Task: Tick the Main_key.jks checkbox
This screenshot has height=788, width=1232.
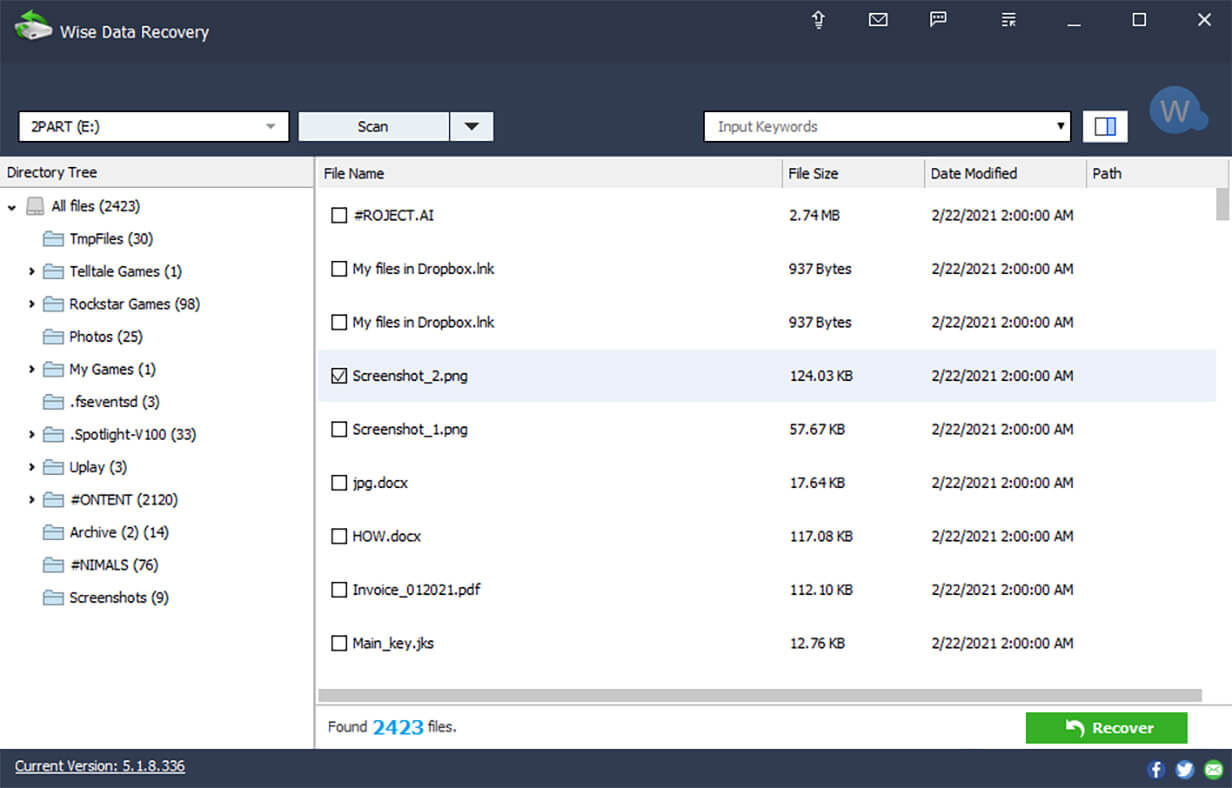Action: [x=338, y=643]
